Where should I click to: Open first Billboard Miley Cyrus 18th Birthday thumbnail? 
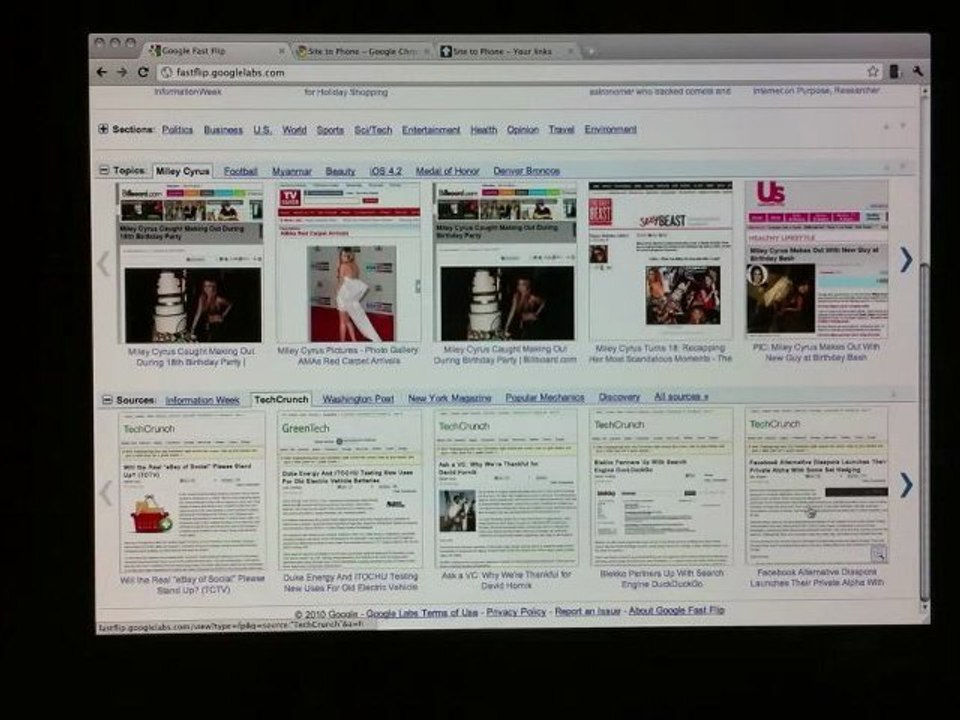[191, 263]
